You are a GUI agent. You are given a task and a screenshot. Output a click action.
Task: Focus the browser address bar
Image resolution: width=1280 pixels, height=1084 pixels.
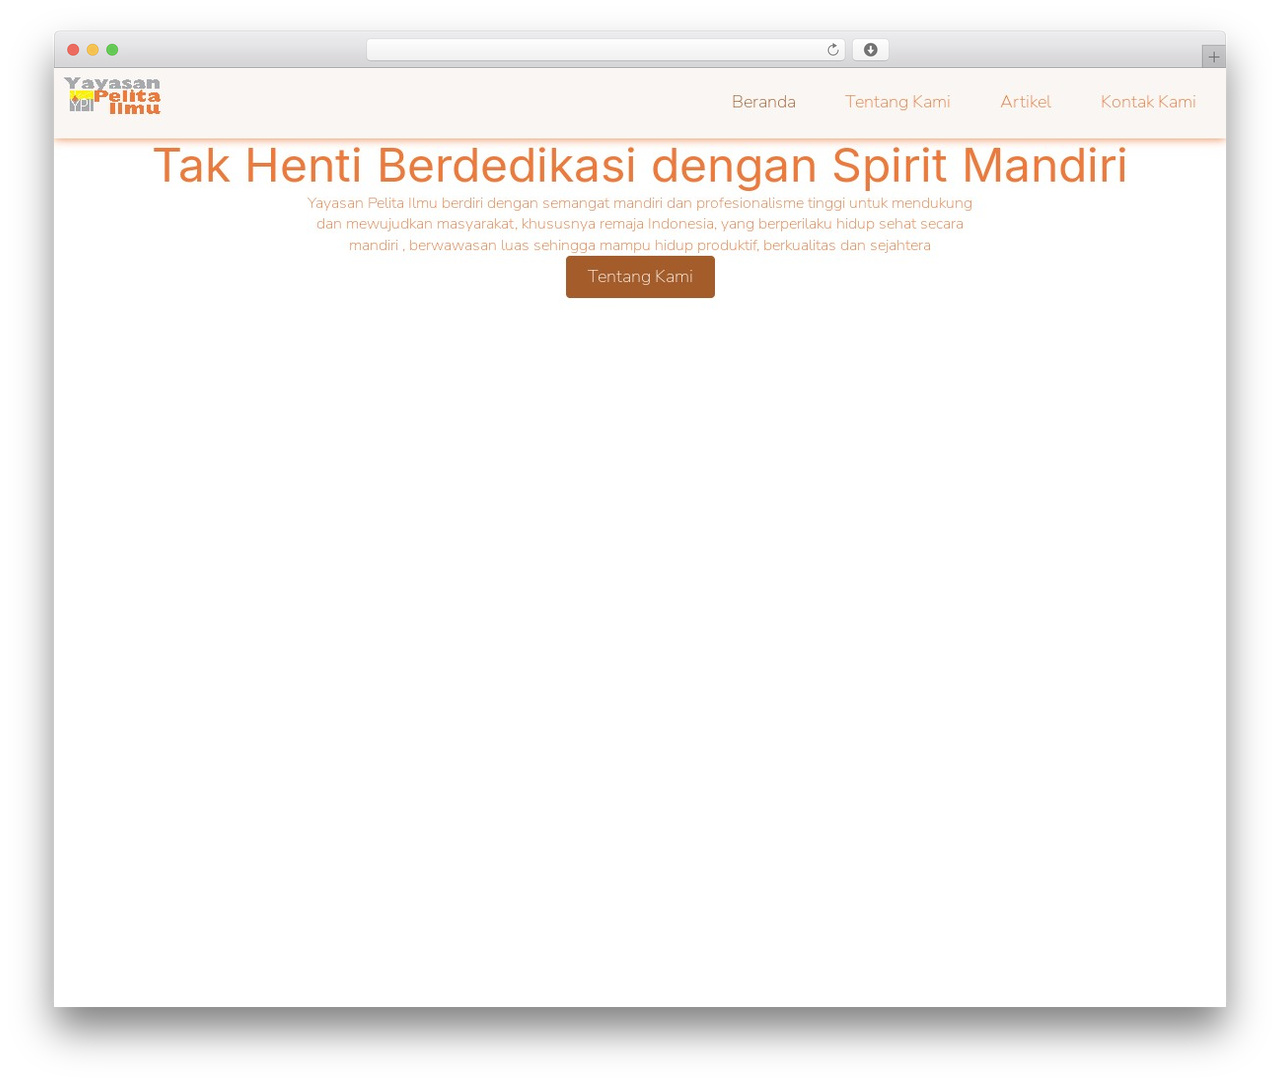(x=605, y=50)
